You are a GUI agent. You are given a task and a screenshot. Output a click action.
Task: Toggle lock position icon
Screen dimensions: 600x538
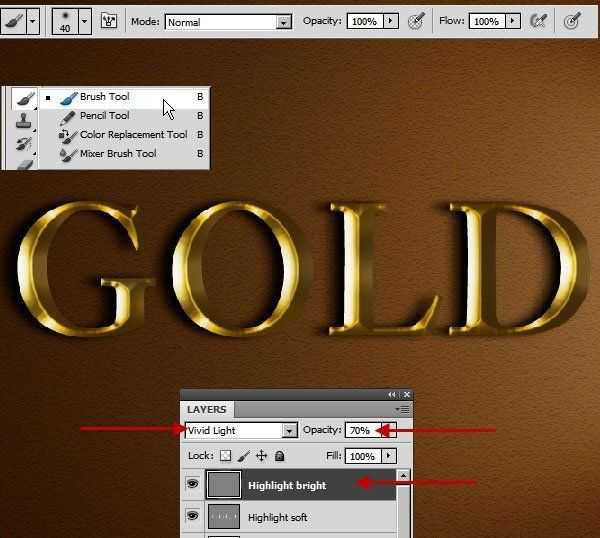tap(262, 456)
